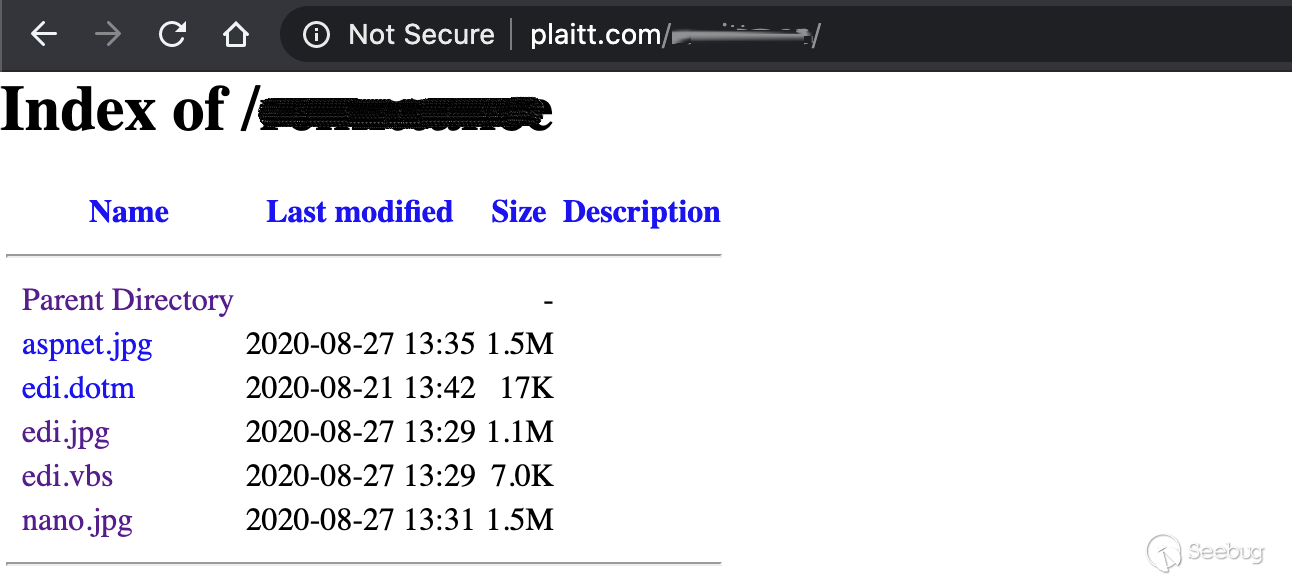Sort listing by Last modified column
Viewport: 1292px width, 580px height.
tap(359, 212)
